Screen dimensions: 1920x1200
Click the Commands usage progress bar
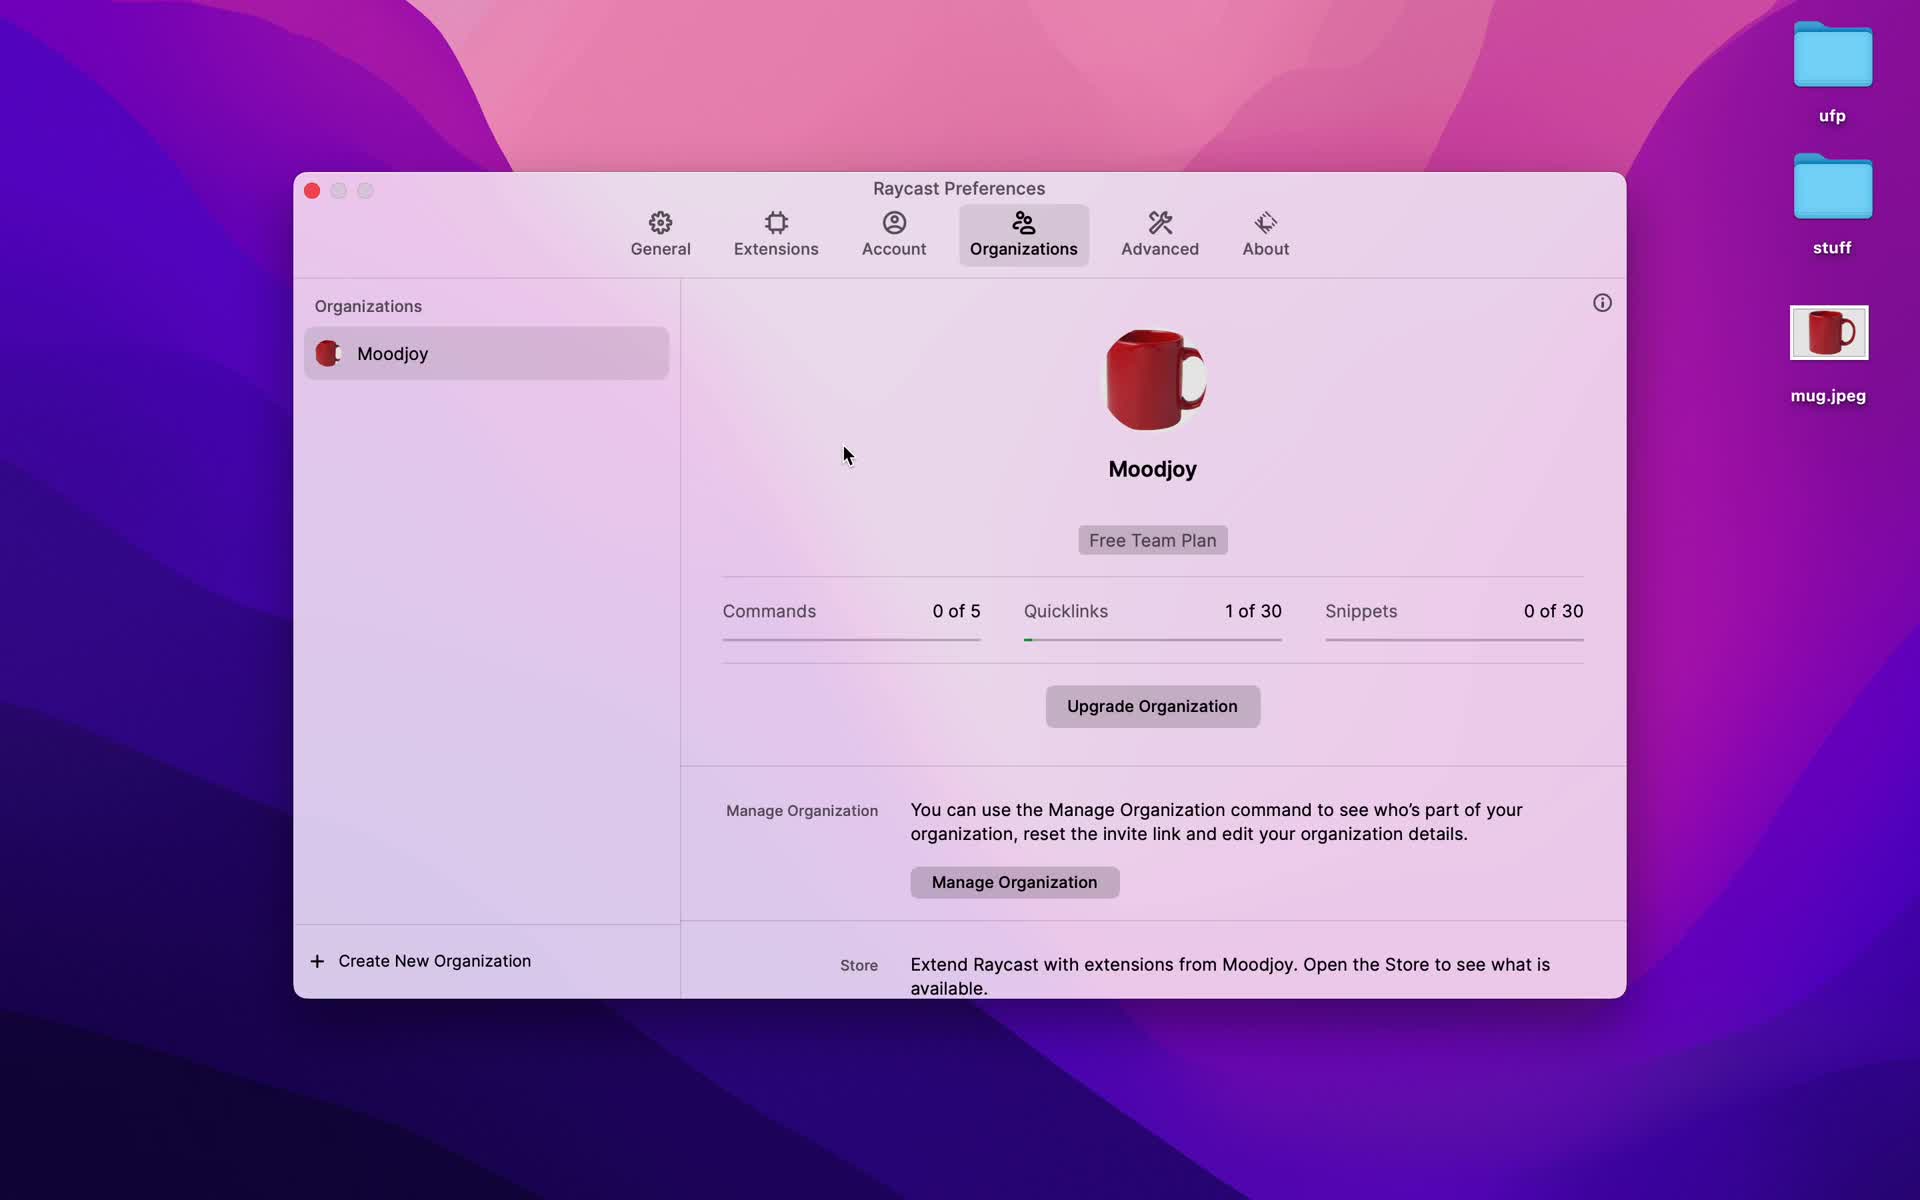click(x=851, y=640)
